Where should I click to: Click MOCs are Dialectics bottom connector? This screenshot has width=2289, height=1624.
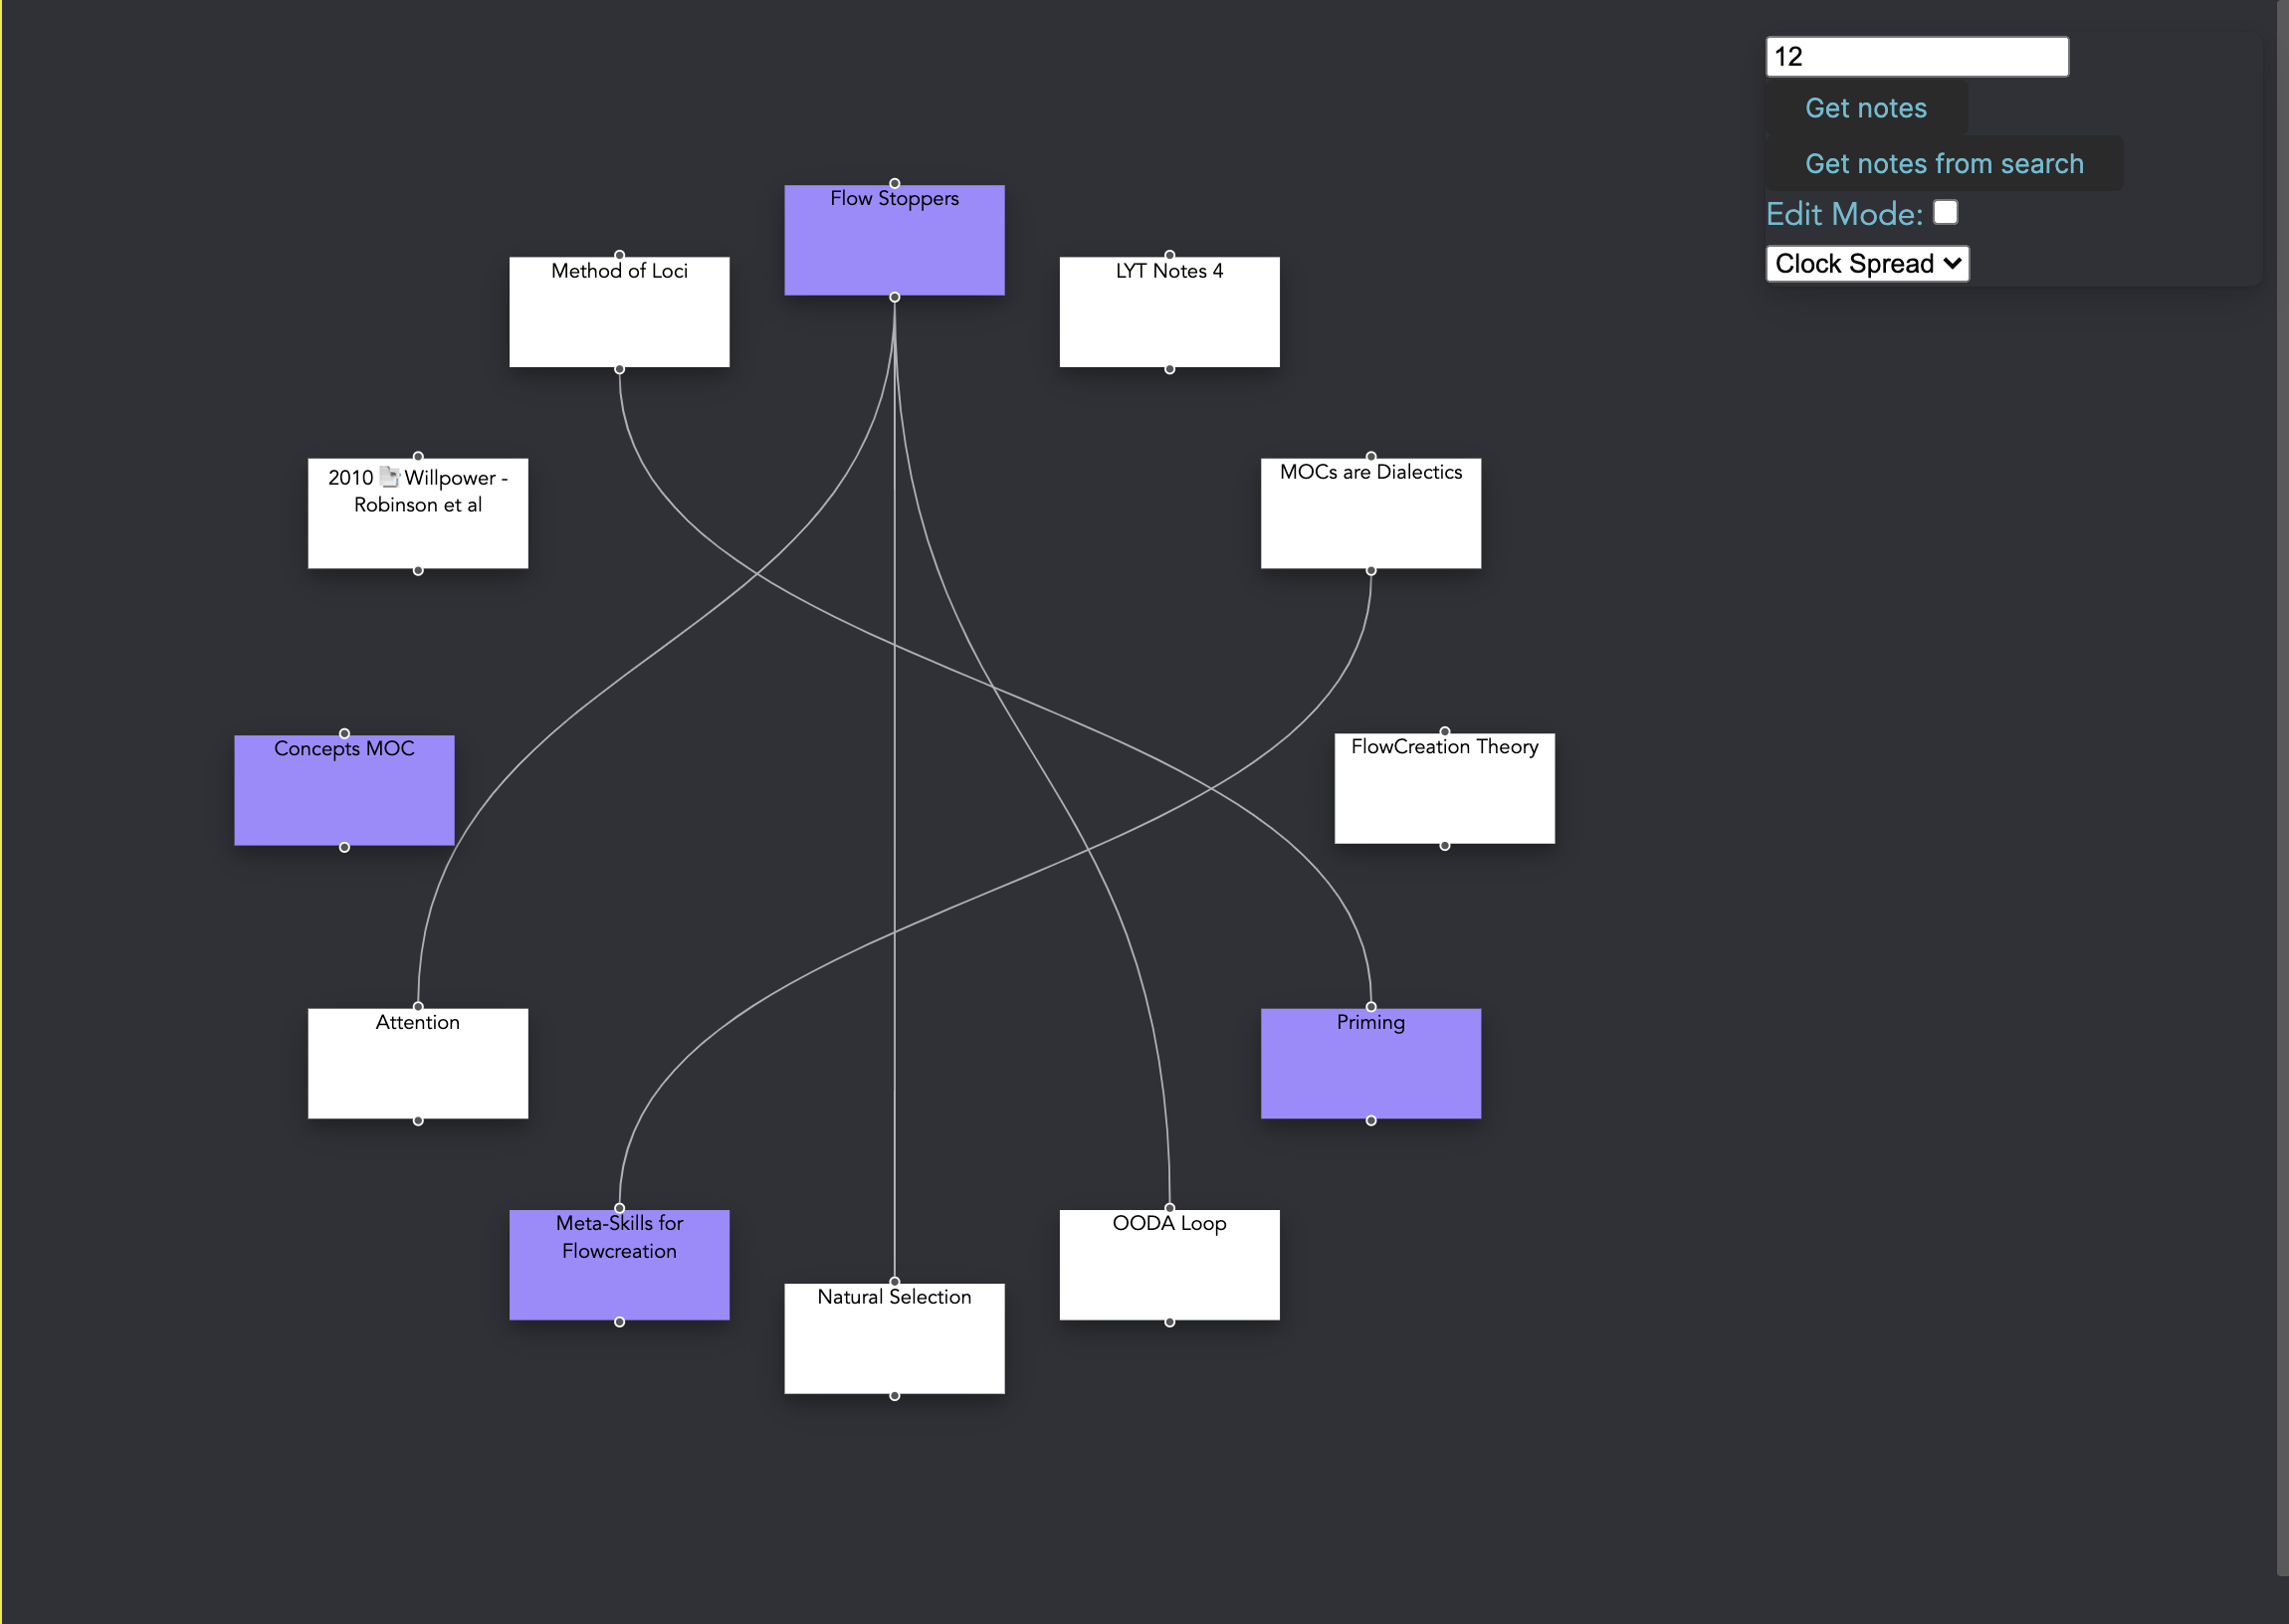click(x=1370, y=571)
